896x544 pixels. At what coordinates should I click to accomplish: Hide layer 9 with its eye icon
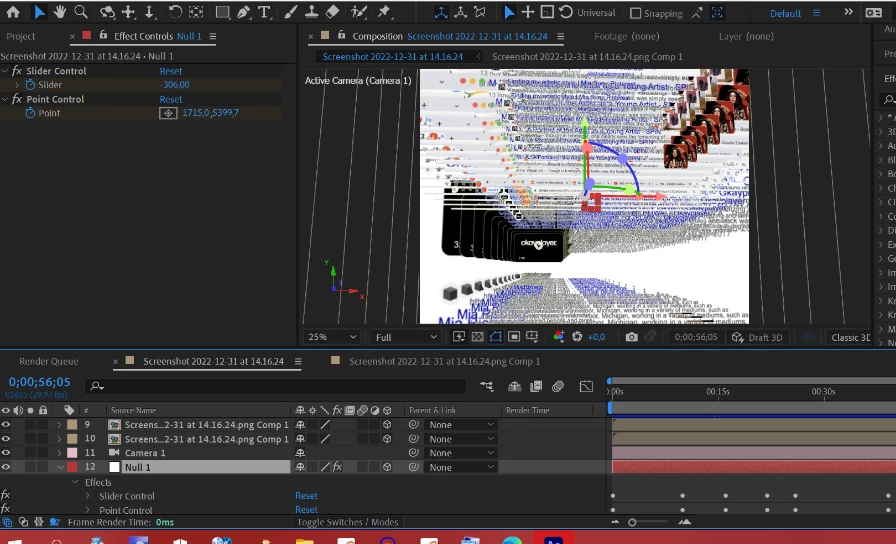click(6, 425)
